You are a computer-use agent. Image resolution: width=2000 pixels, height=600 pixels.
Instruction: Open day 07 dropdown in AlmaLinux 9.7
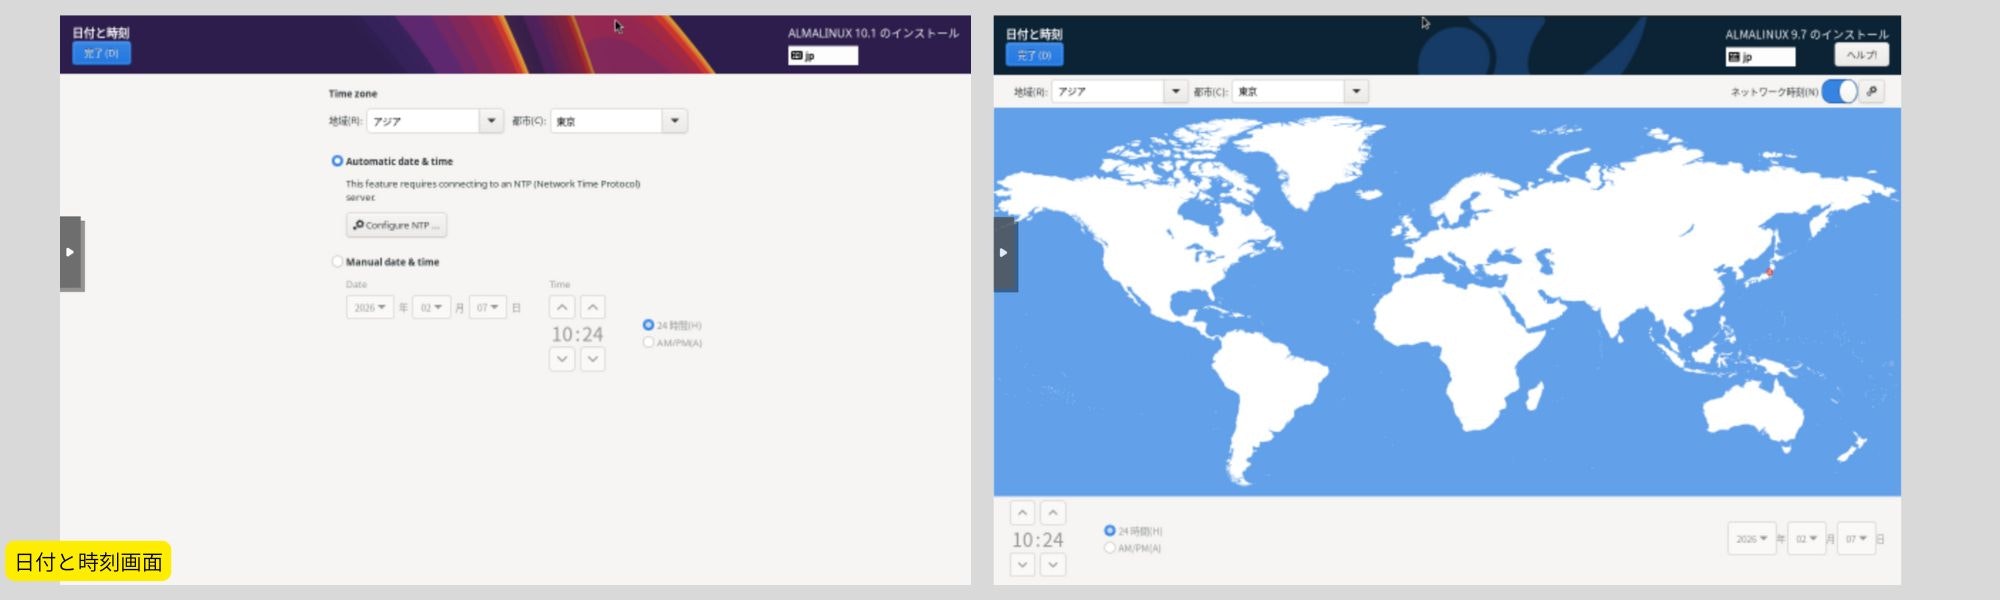point(1856,538)
